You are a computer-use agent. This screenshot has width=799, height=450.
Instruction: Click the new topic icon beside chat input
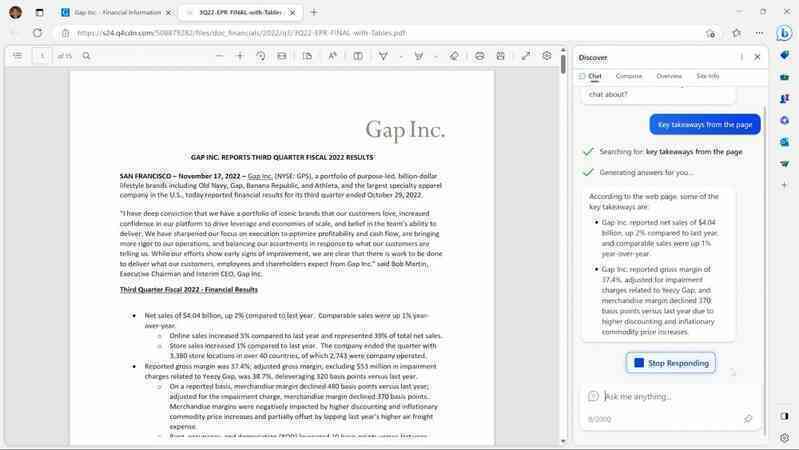coord(593,396)
